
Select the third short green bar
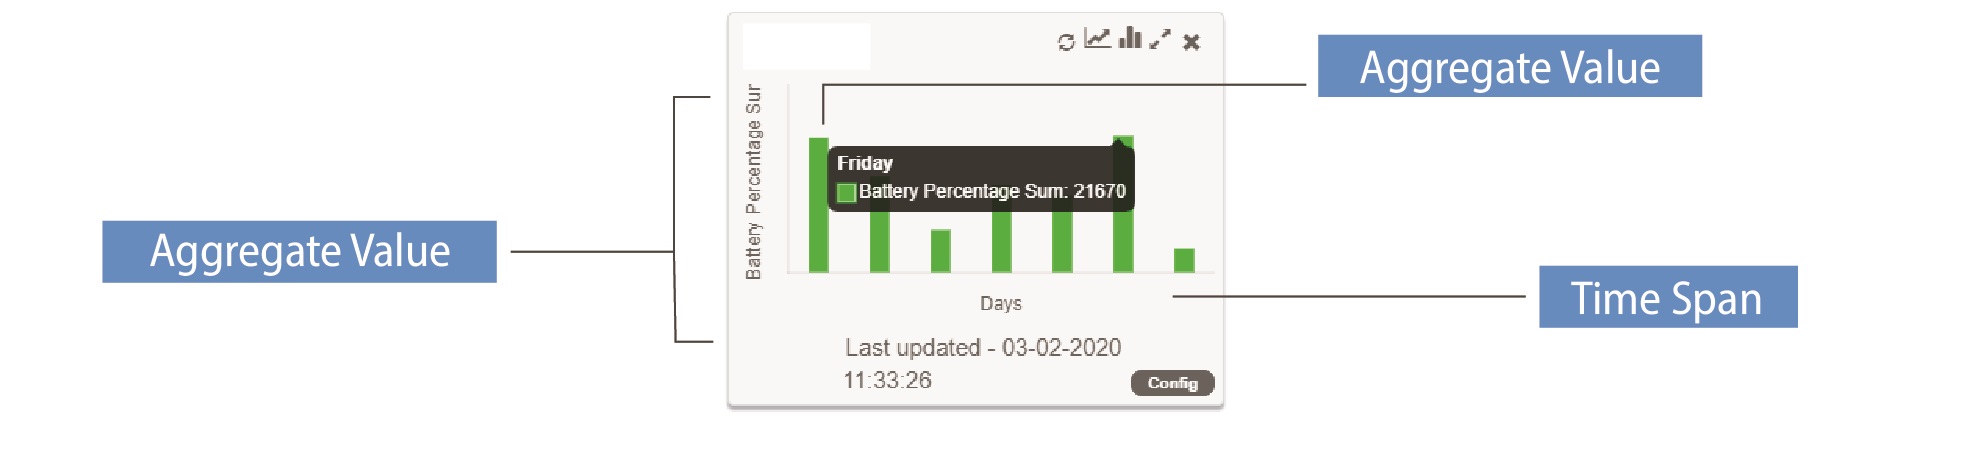pyautogui.click(x=941, y=251)
